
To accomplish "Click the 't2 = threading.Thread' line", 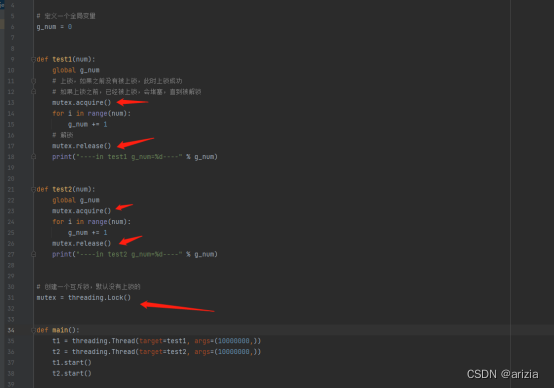I will pos(157,352).
